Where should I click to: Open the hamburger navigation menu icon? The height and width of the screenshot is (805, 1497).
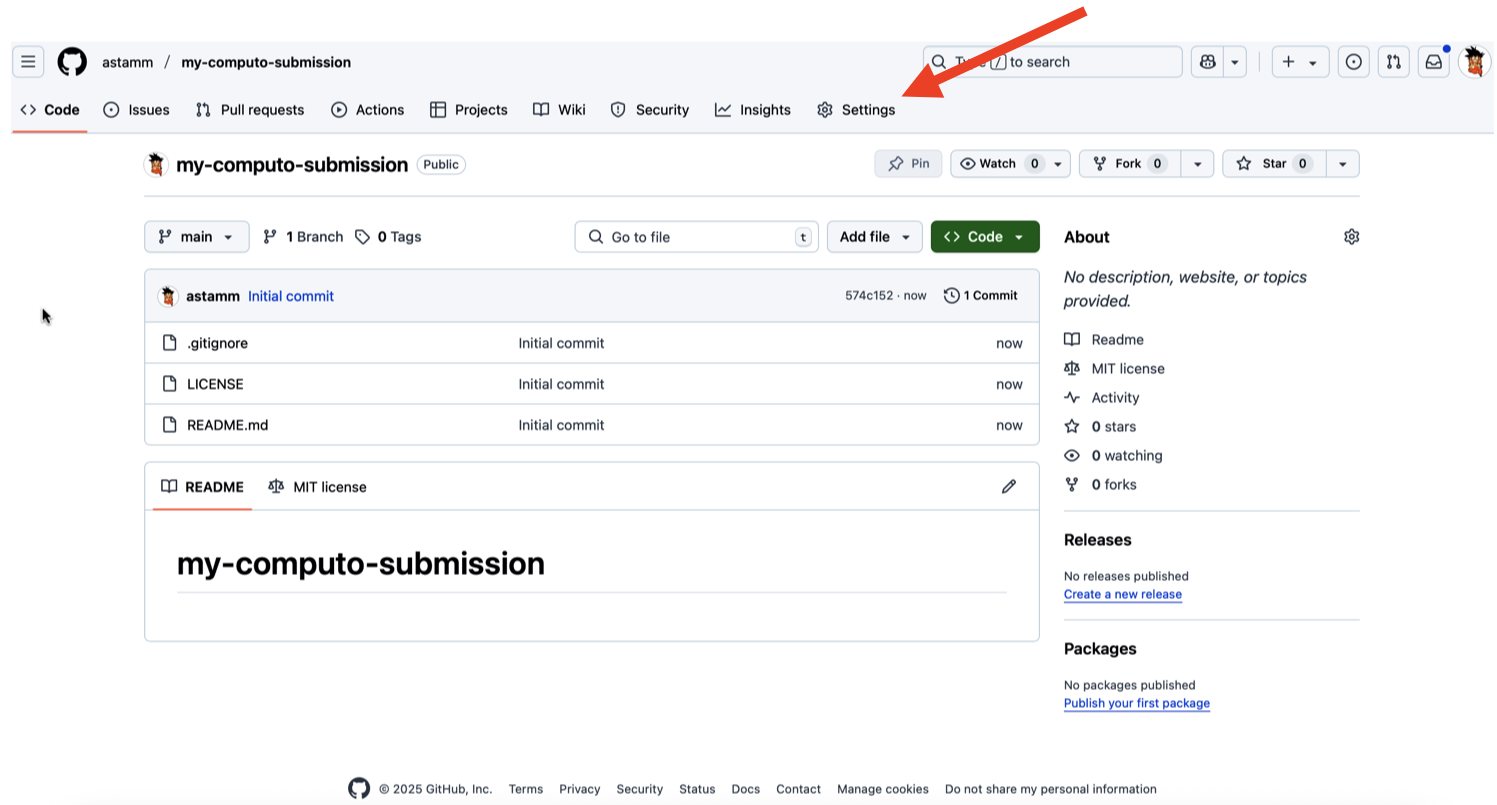pos(28,62)
